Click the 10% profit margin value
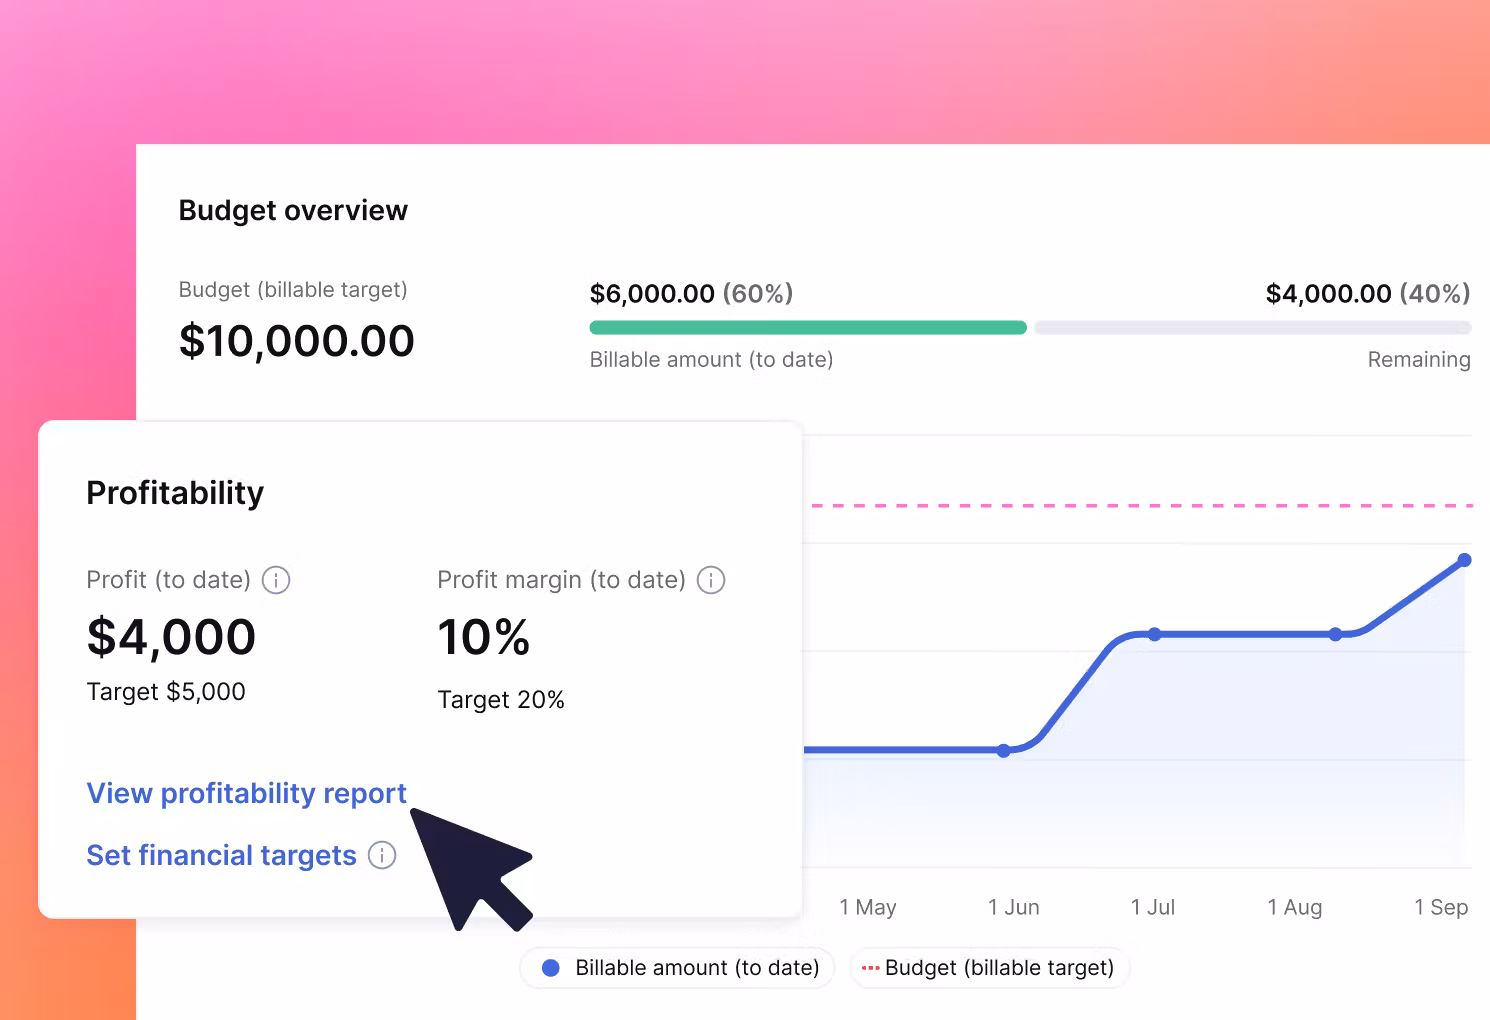Screen dimensions: 1490x1020 coord(483,637)
